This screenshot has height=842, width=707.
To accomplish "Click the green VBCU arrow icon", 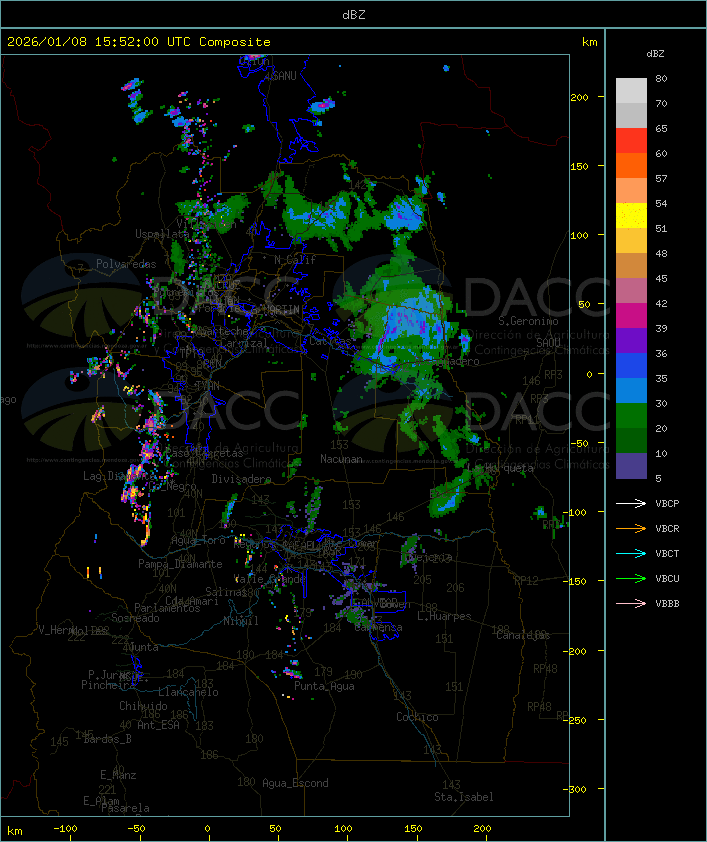I will (x=631, y=578).
